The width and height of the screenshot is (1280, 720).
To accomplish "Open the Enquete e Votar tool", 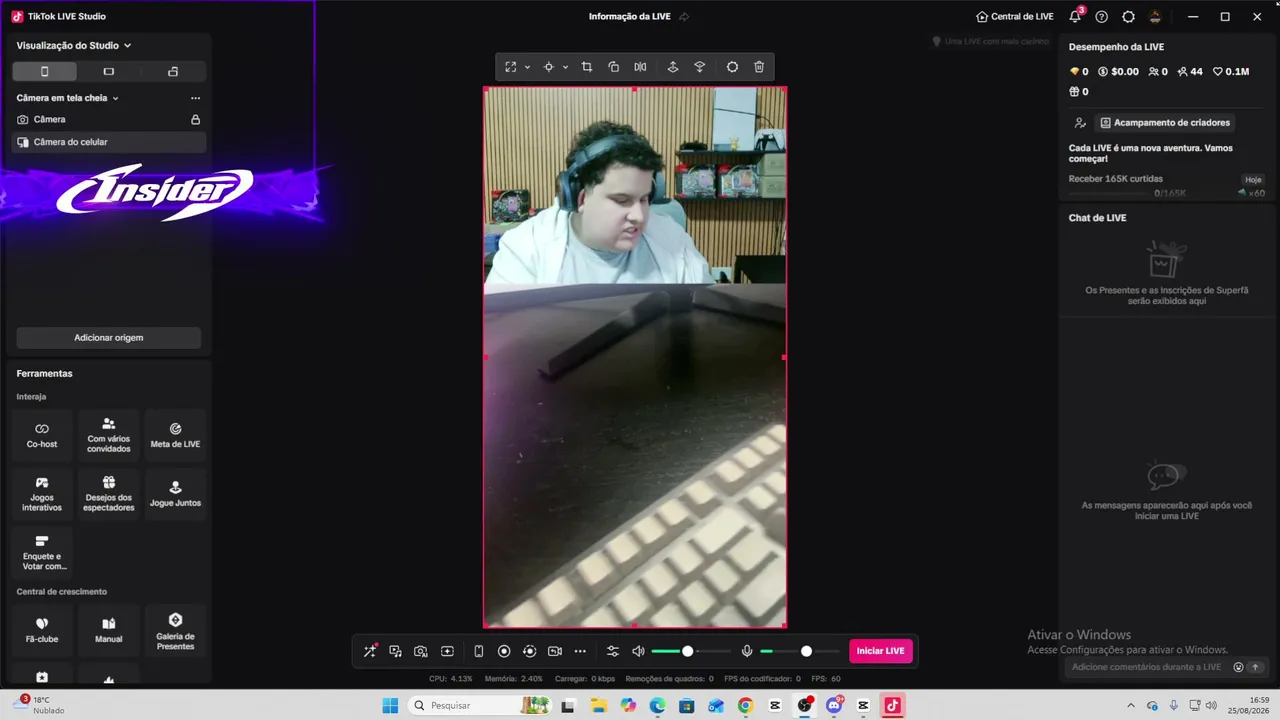I will point(42,553).
